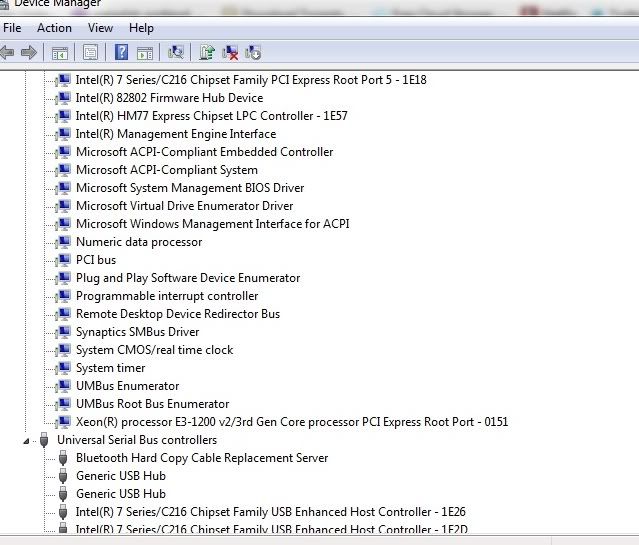Viewport: 639px width, 545px height.
Task: Click icon for Synaptics SMBus Driver
Action: point(64,332)
